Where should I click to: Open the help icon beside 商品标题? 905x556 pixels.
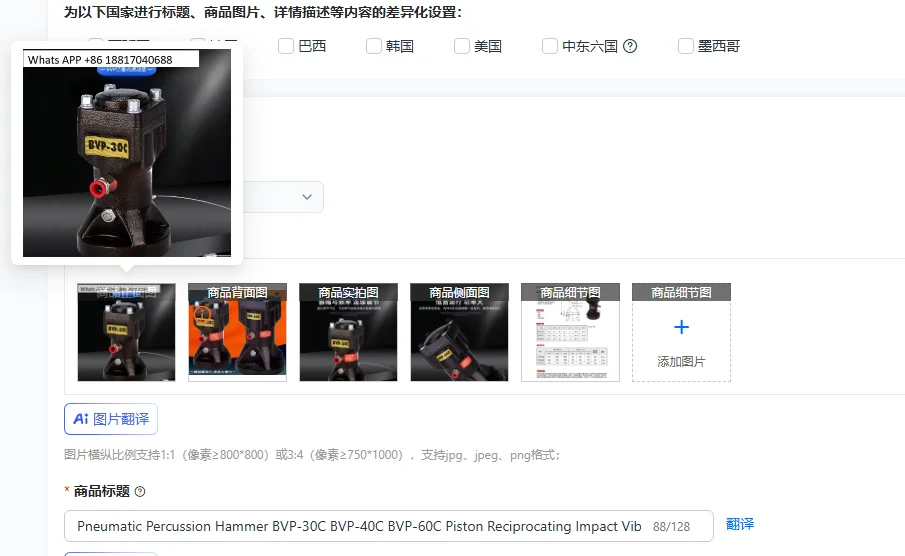pyautogui.click(x=140, y=491)
